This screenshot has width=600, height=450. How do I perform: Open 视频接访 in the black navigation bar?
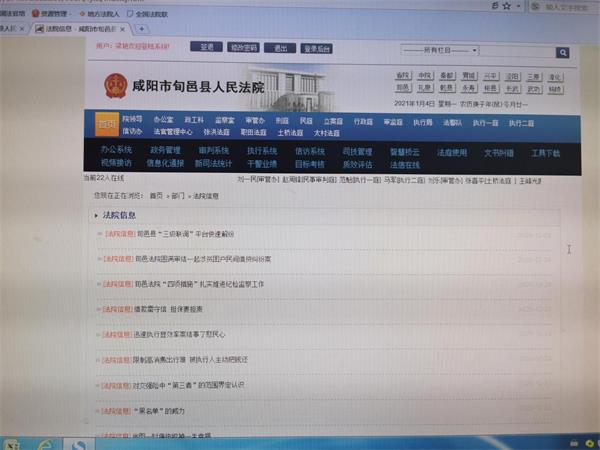pos(116,163)
